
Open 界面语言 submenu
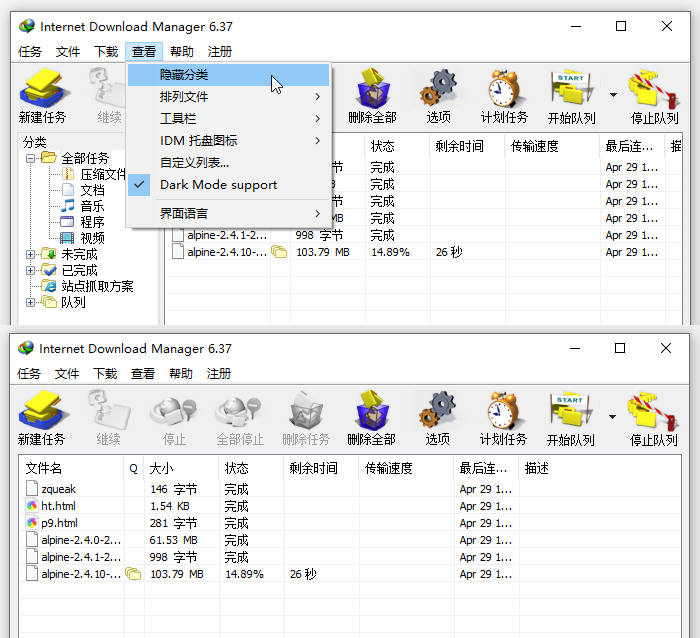[x=229, y=213]
